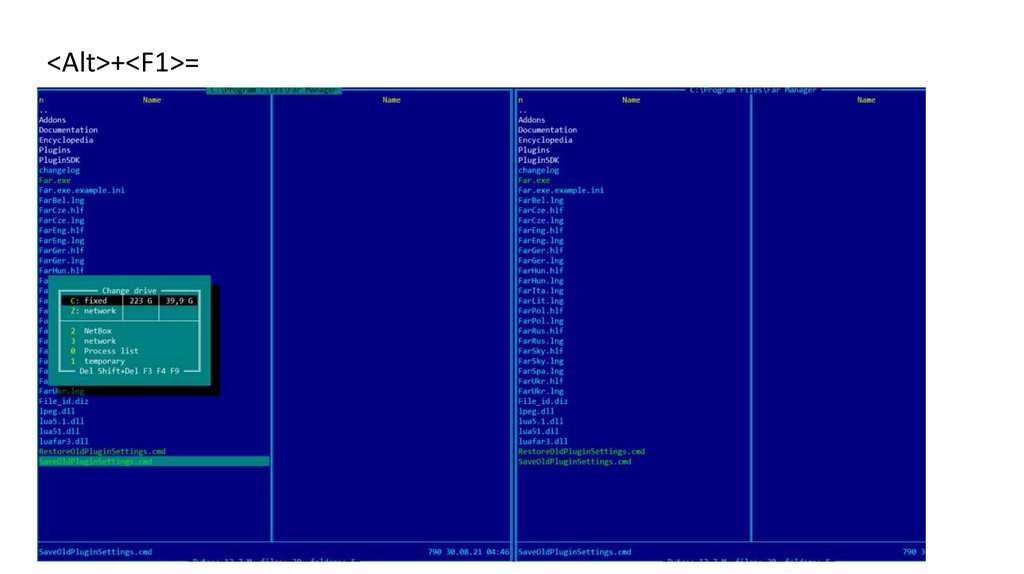Viewport: 1024px width, 574px height.
Task: Select RestoreOldPluginSettings.cmd in left panel
Action: (102, 451)
